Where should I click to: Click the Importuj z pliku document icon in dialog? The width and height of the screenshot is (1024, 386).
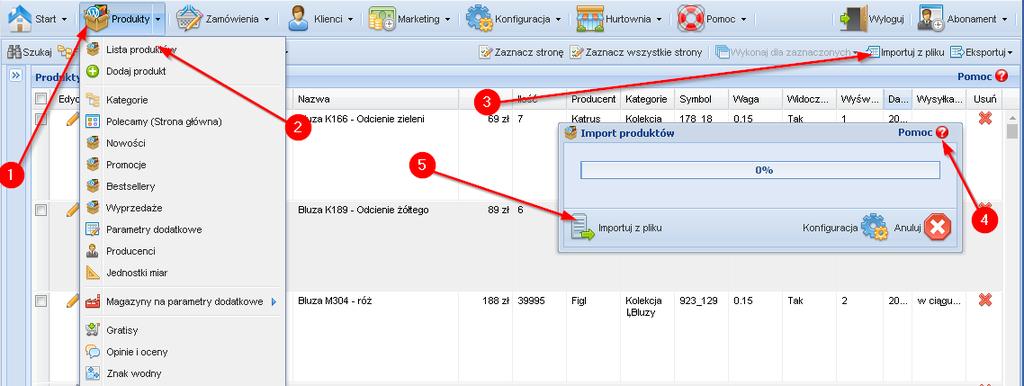coord(583,227)
